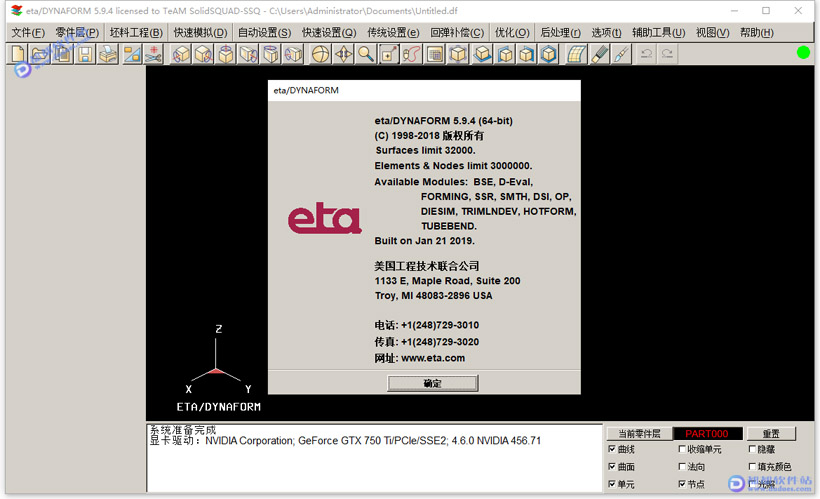Open the 帮助(H) menu
The width and height of the screenshot is (820, 499).
pyautogui.click(x=756, y=32)
